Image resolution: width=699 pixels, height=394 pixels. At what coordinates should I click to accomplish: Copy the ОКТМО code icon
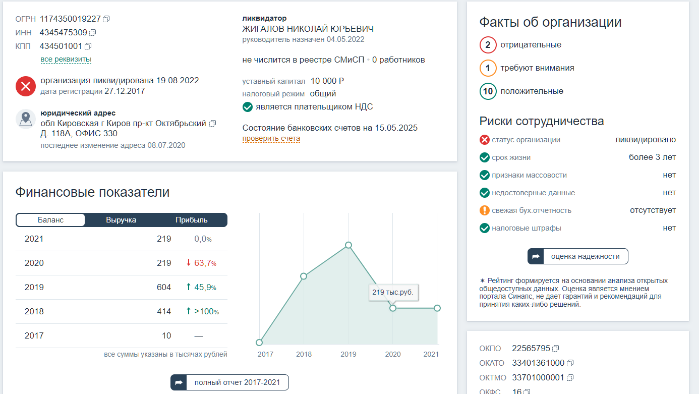click(x=570, y=378)
